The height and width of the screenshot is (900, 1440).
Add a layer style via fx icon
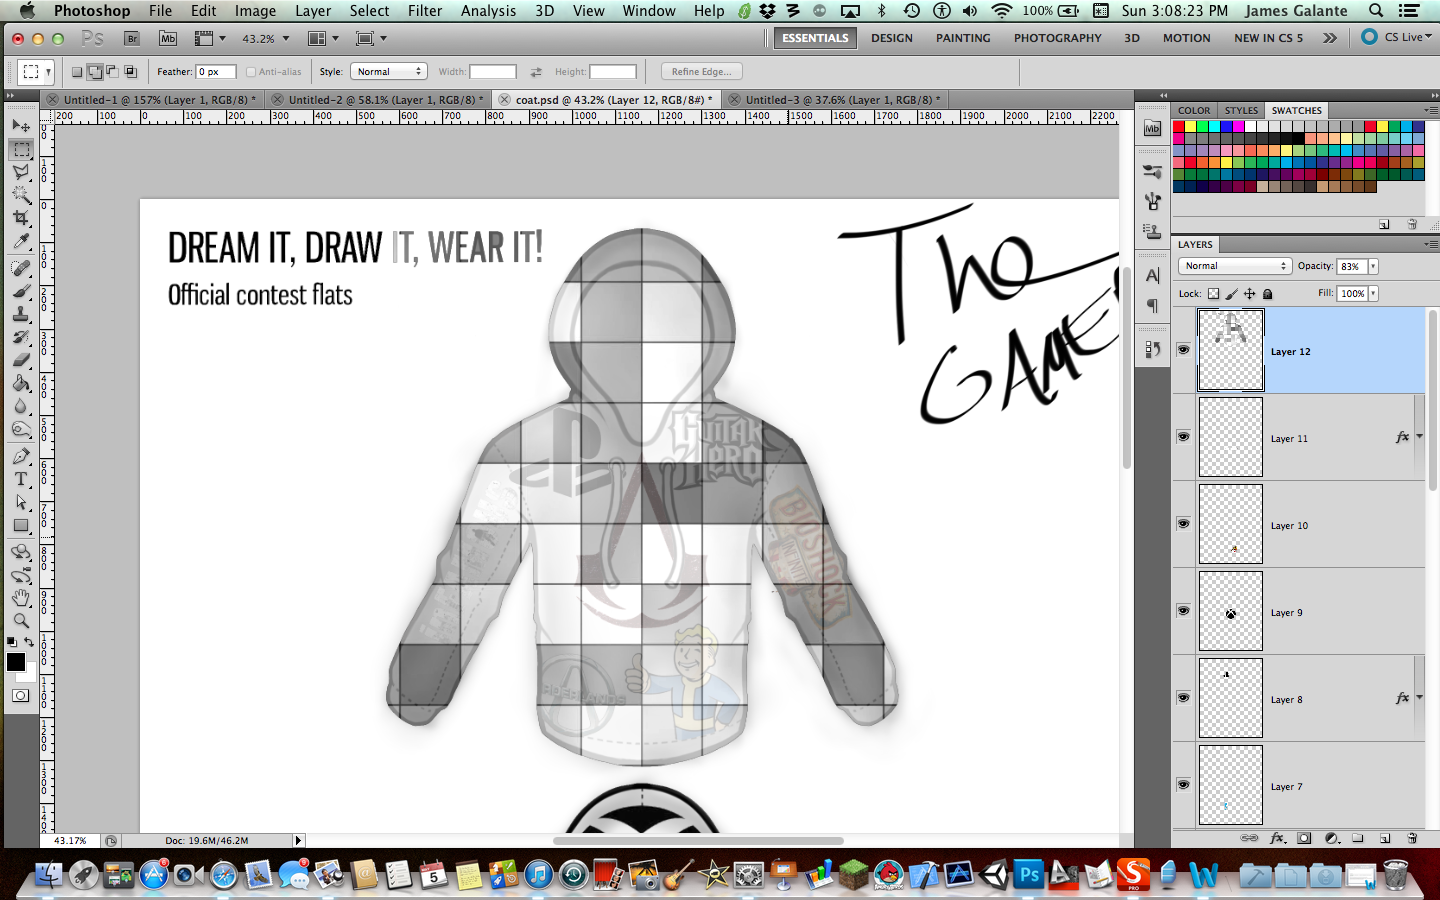click(x=1277, y=838)
